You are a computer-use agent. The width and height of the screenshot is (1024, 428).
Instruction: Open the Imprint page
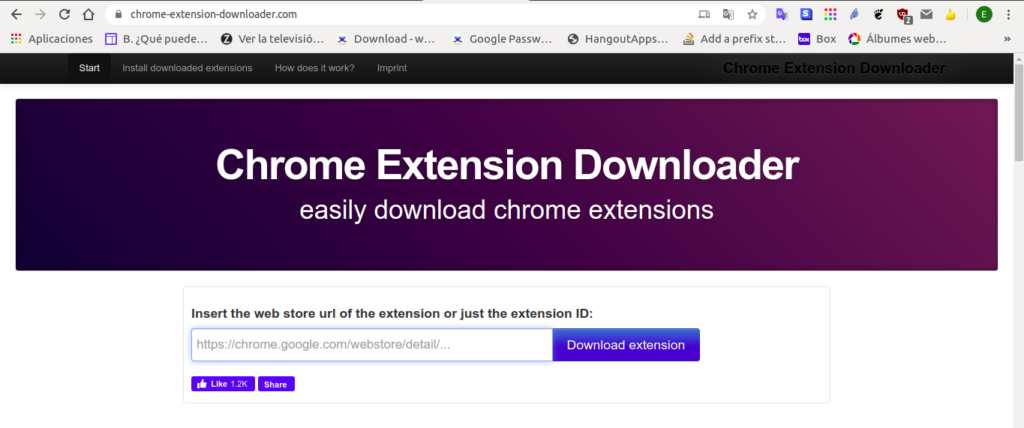tap(392, 68)
